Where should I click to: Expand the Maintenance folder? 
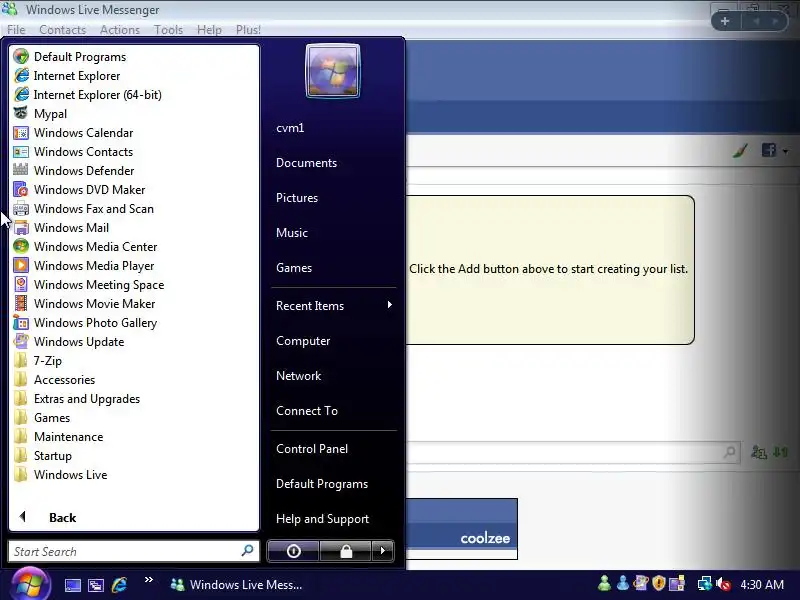point(59,437)
